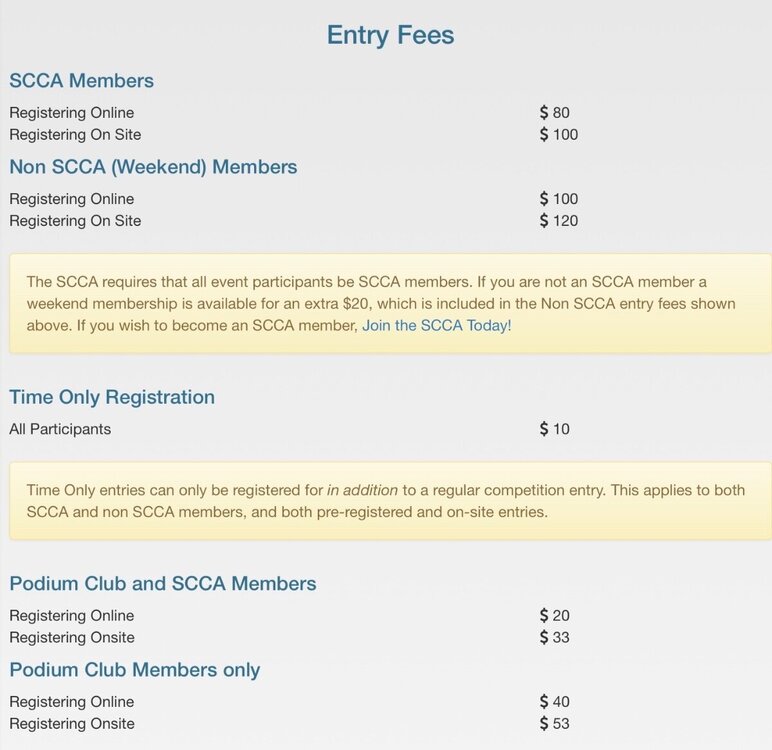This screenshot has width=772, height=750.
Task: Select the $ 20 Podium Club online fee
Action: (554, 615)
